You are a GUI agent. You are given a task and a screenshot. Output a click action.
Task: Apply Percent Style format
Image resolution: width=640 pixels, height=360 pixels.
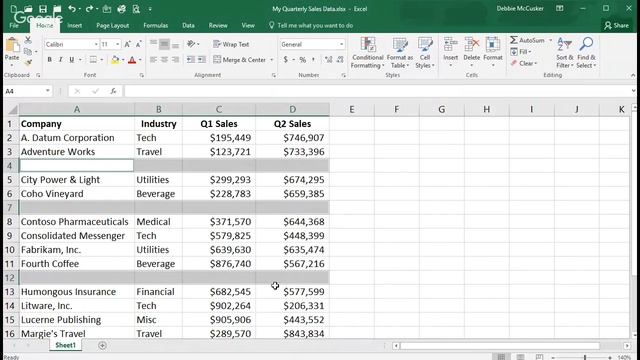(x=302, y=60)
